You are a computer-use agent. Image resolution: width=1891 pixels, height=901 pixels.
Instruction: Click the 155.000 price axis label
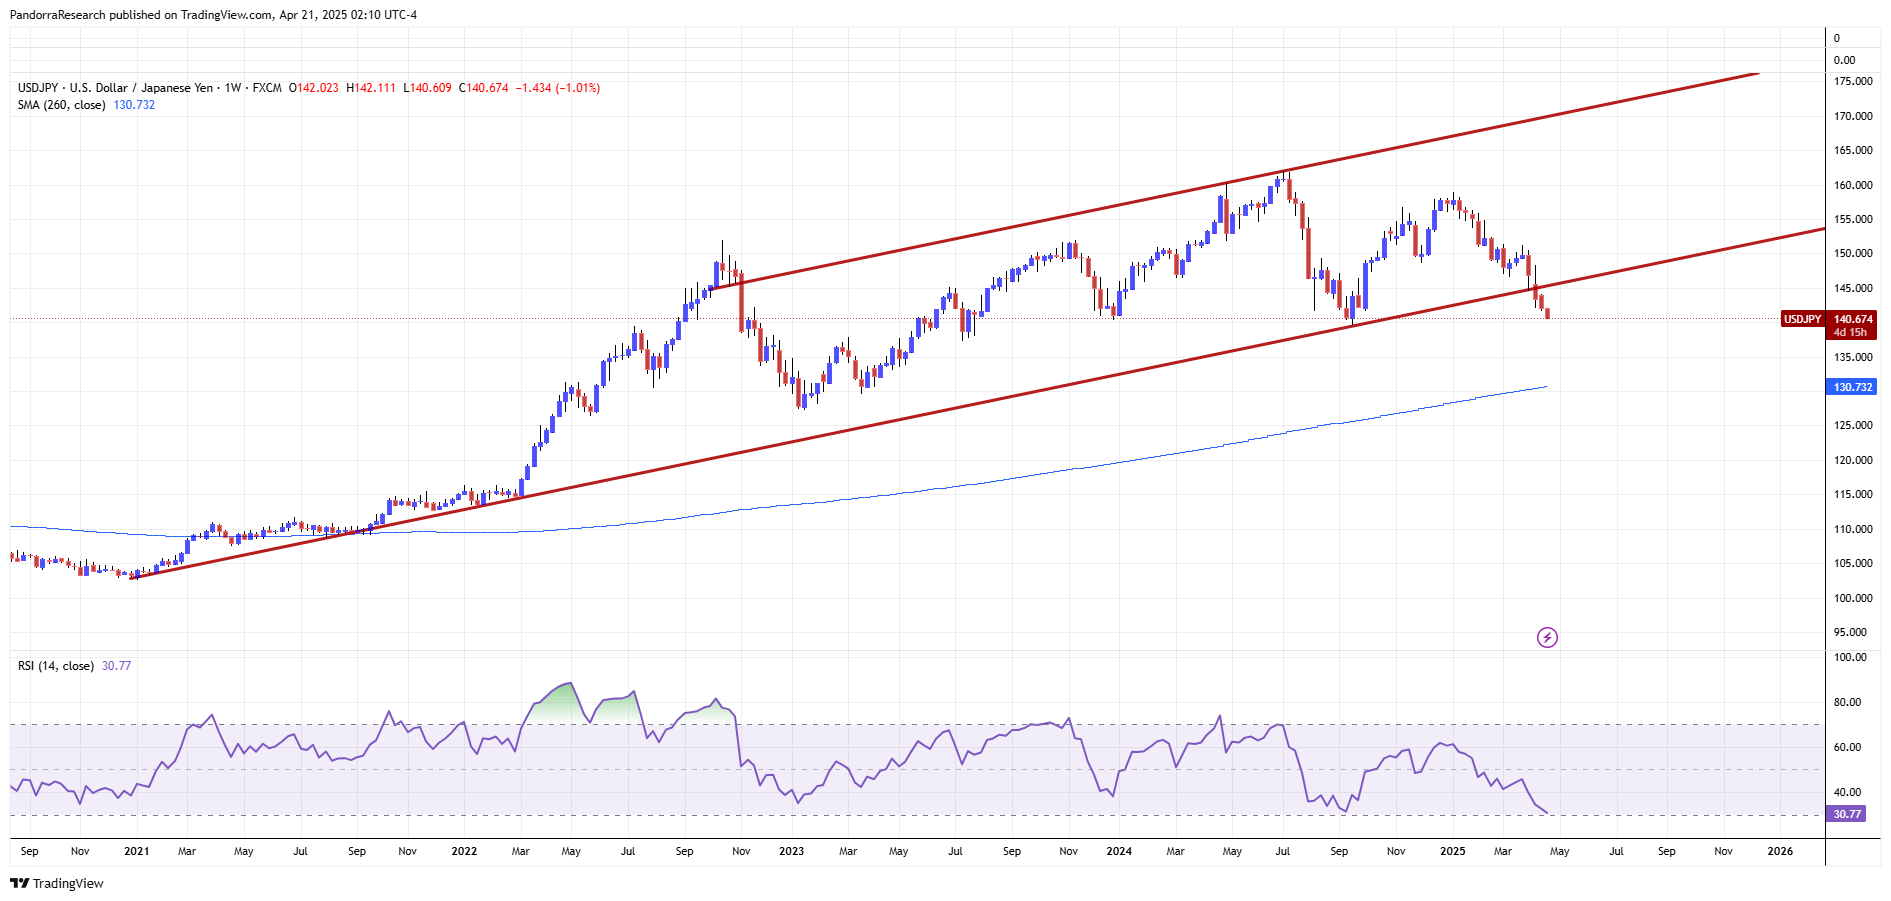click(x=1853, y=219)
